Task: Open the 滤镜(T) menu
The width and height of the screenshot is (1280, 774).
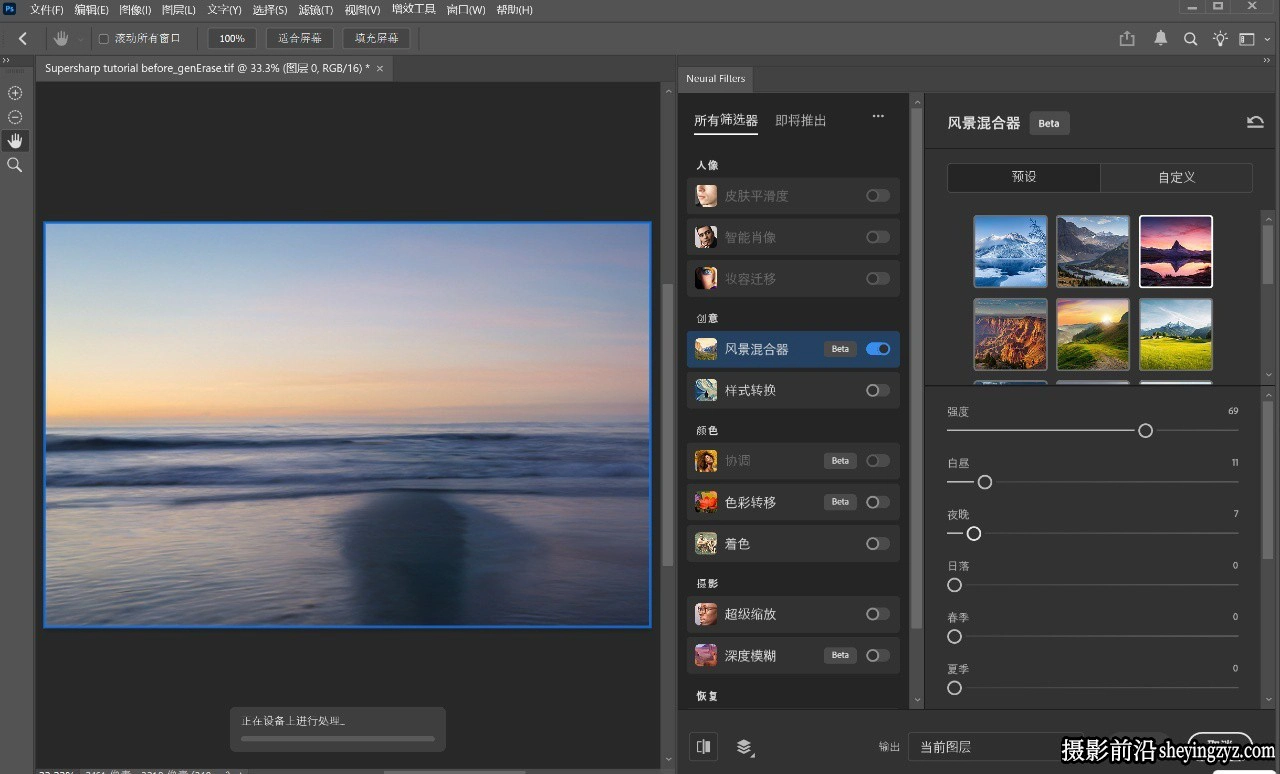Action: pyautogui.click(x=316, y=10)
